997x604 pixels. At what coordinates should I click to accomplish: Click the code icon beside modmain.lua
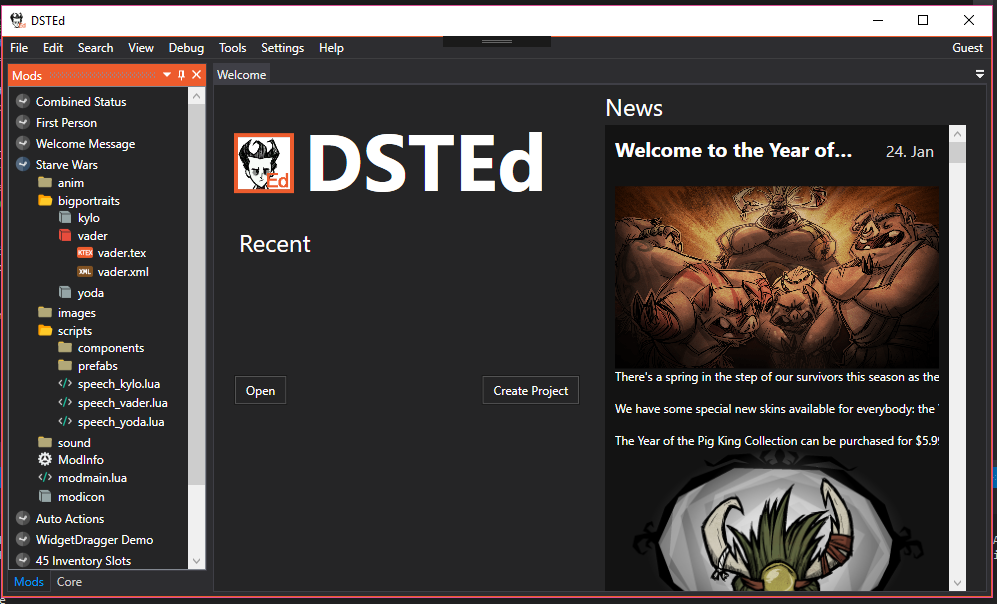click(x=45, y=478)
